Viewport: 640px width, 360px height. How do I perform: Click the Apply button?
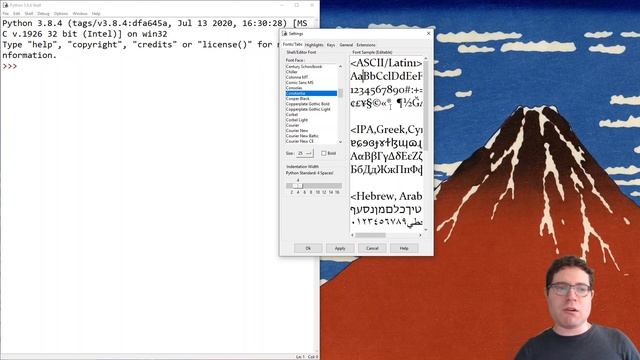(x=340, y=248)
